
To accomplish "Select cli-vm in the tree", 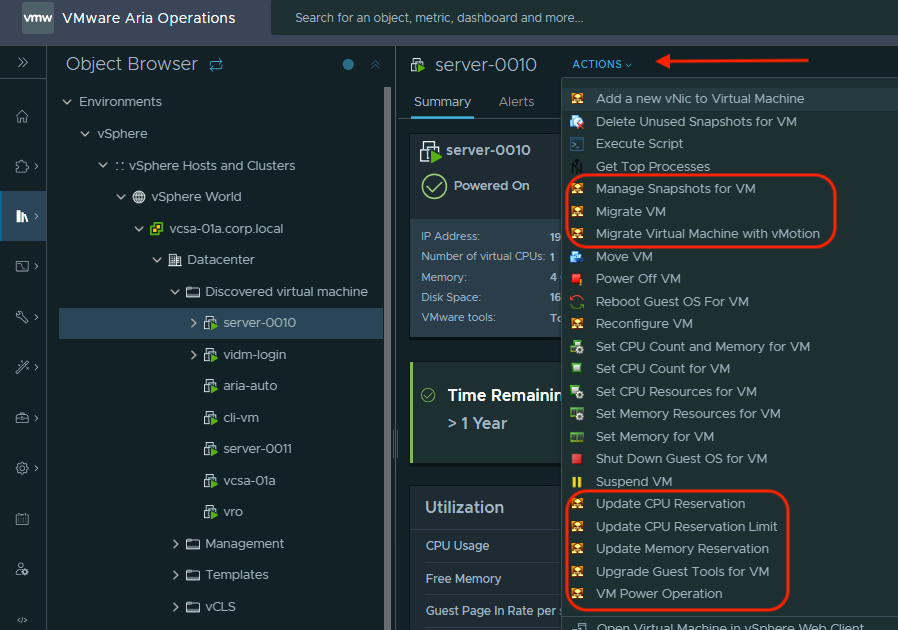I will 241,418.
